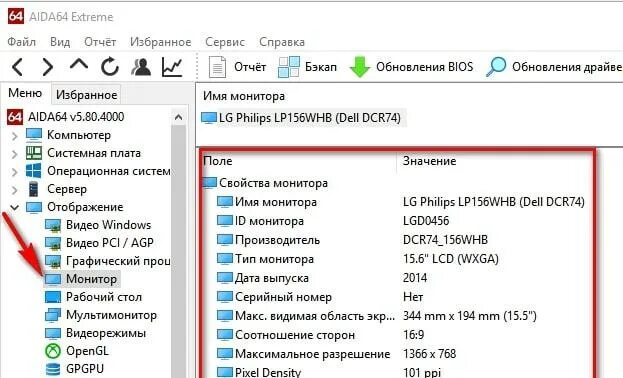Go back with the left arrow toolbar icon
623x378 pixels.
(17, 67)
